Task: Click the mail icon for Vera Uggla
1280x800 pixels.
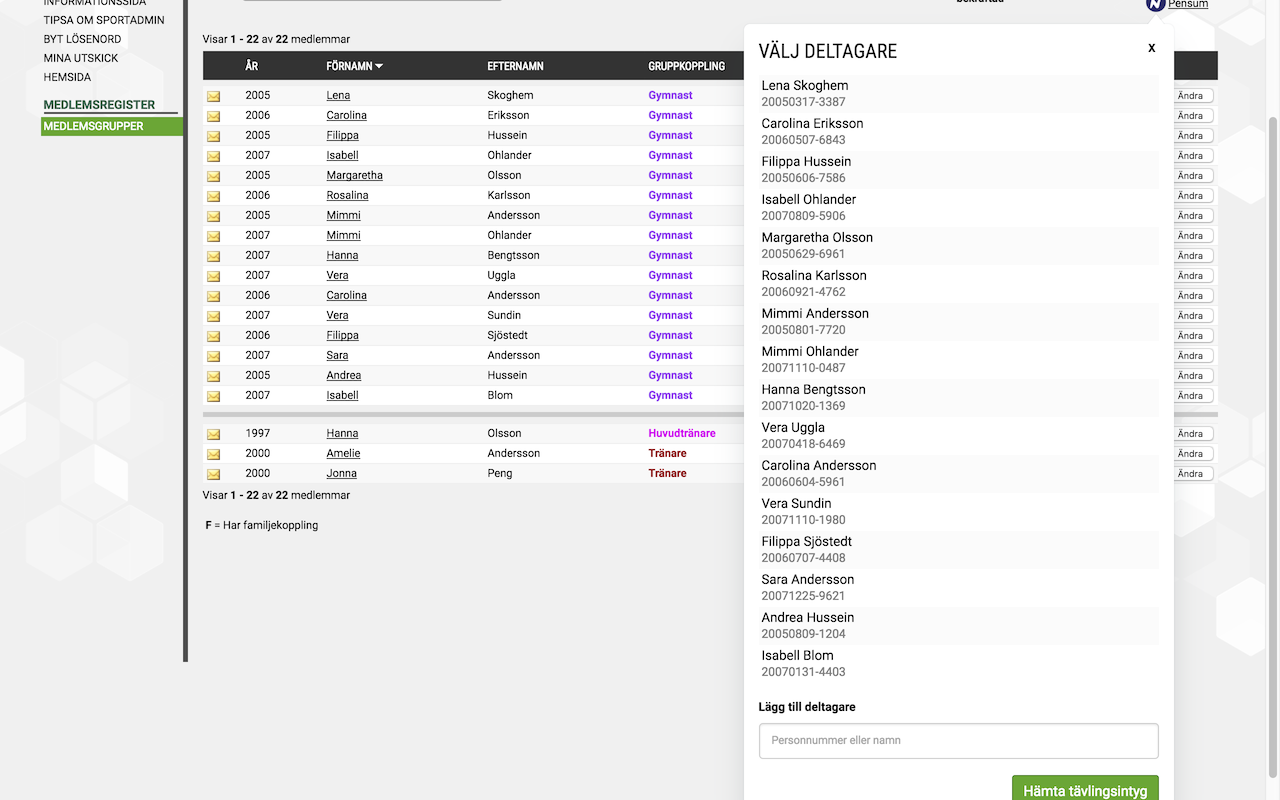Action: point(213,276)
